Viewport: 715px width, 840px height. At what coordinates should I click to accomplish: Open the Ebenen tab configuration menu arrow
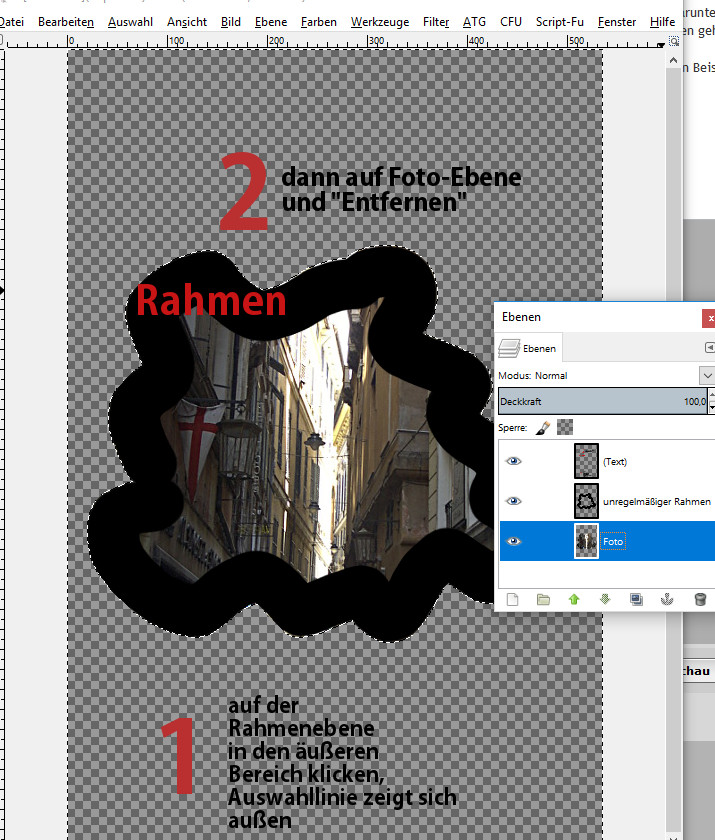click(709, 347)
